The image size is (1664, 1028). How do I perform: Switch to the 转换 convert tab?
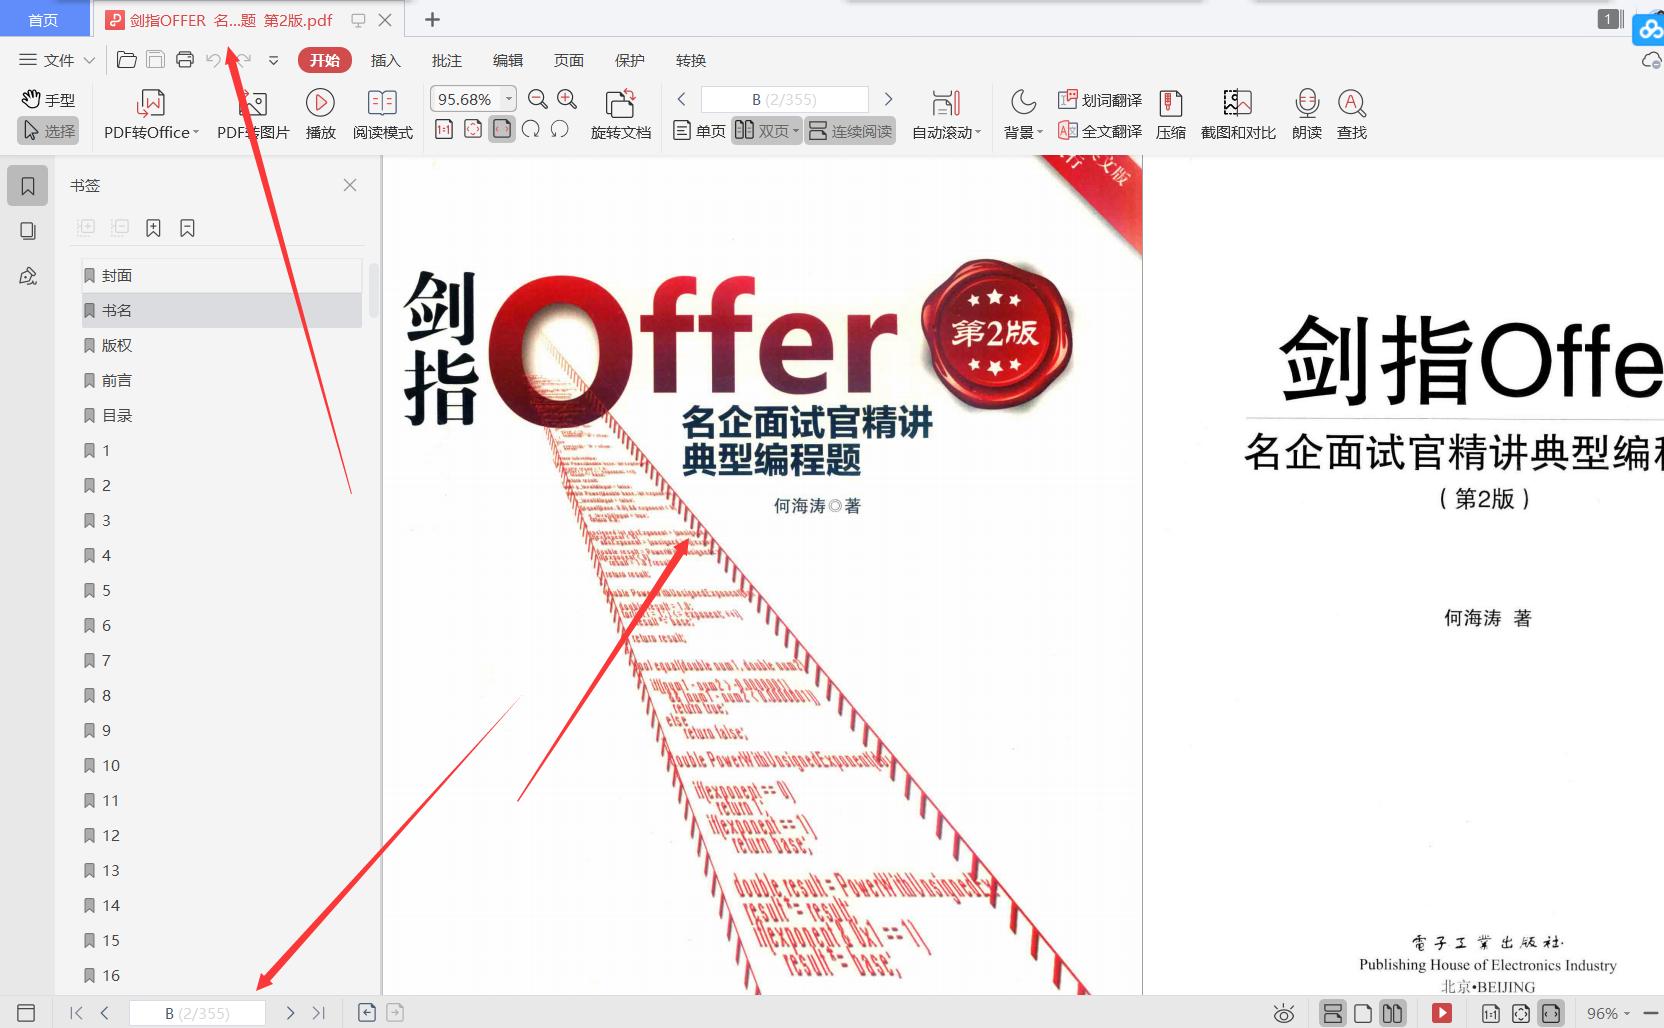(x=691, y=60)
